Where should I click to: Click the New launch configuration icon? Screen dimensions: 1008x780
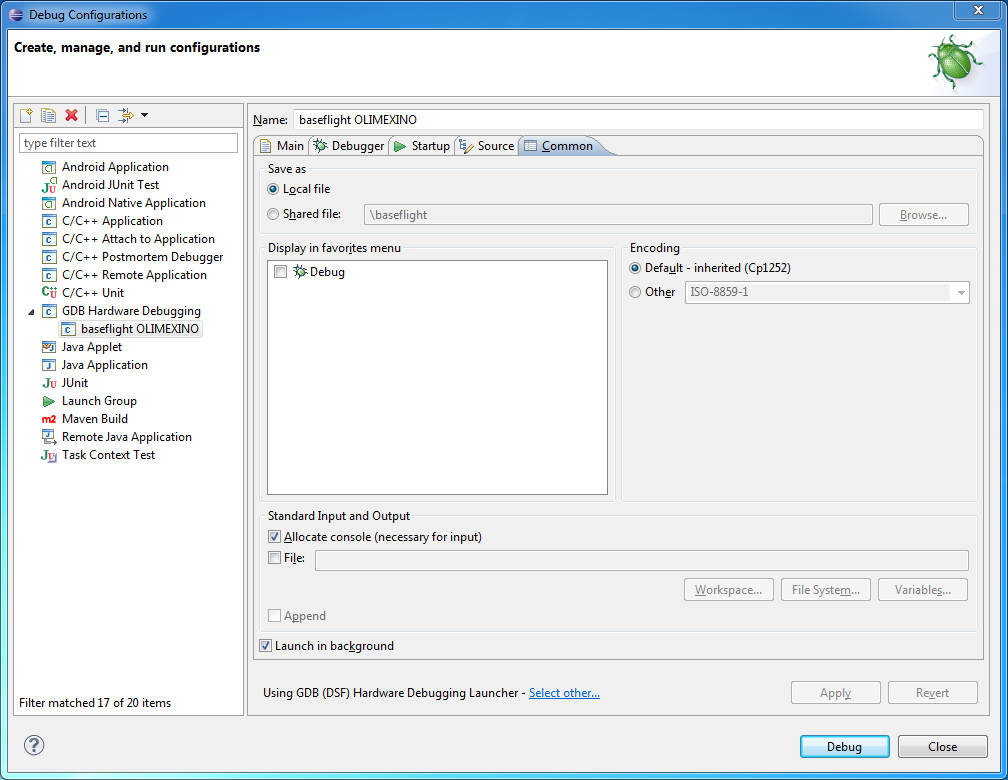(x=27, y=116)
